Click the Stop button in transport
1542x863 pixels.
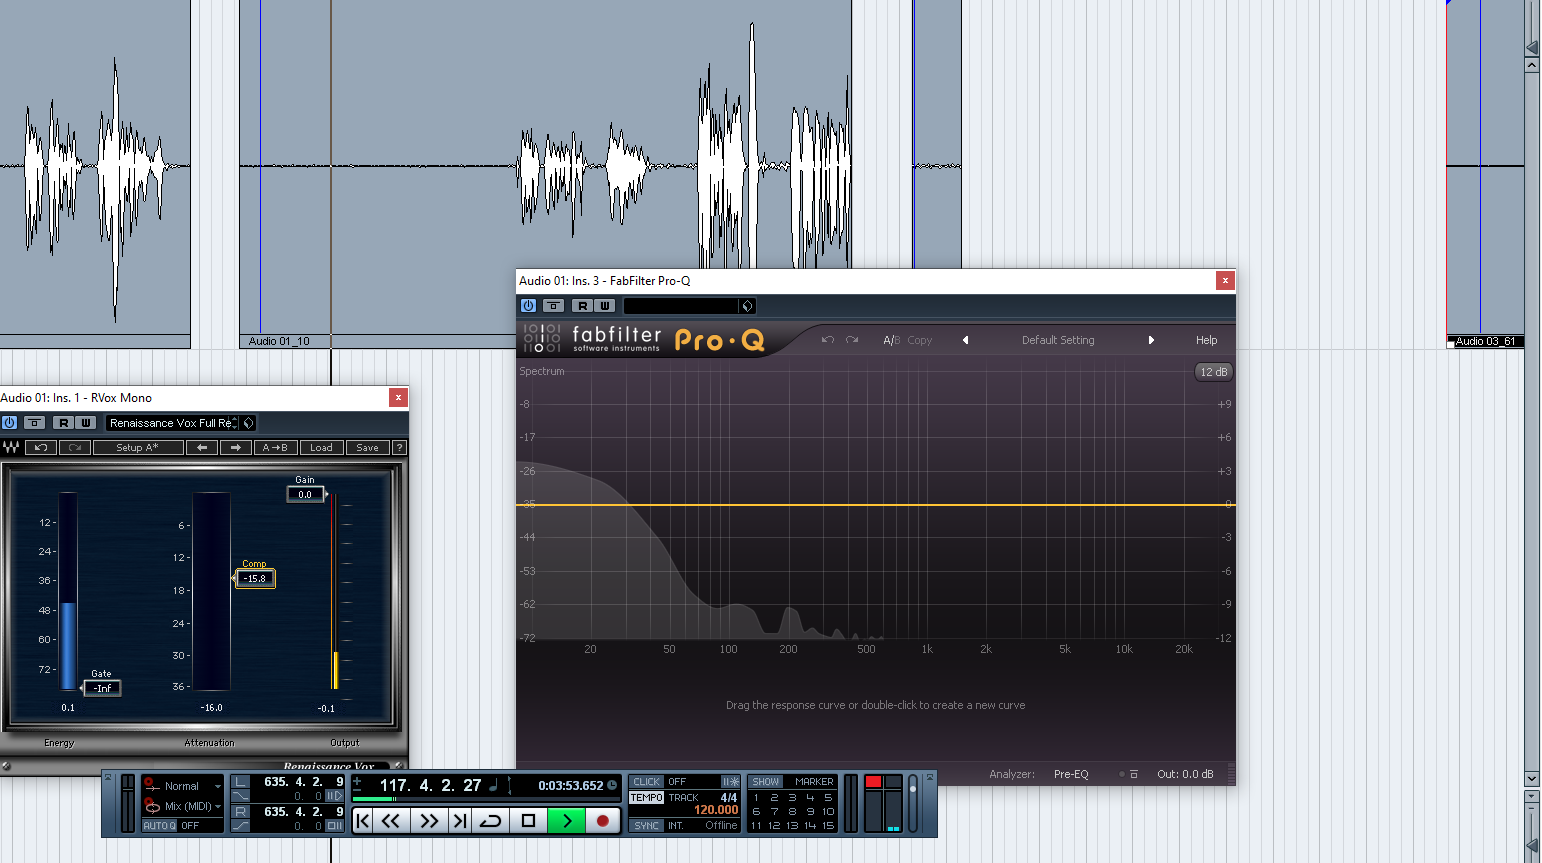(528, 821)
